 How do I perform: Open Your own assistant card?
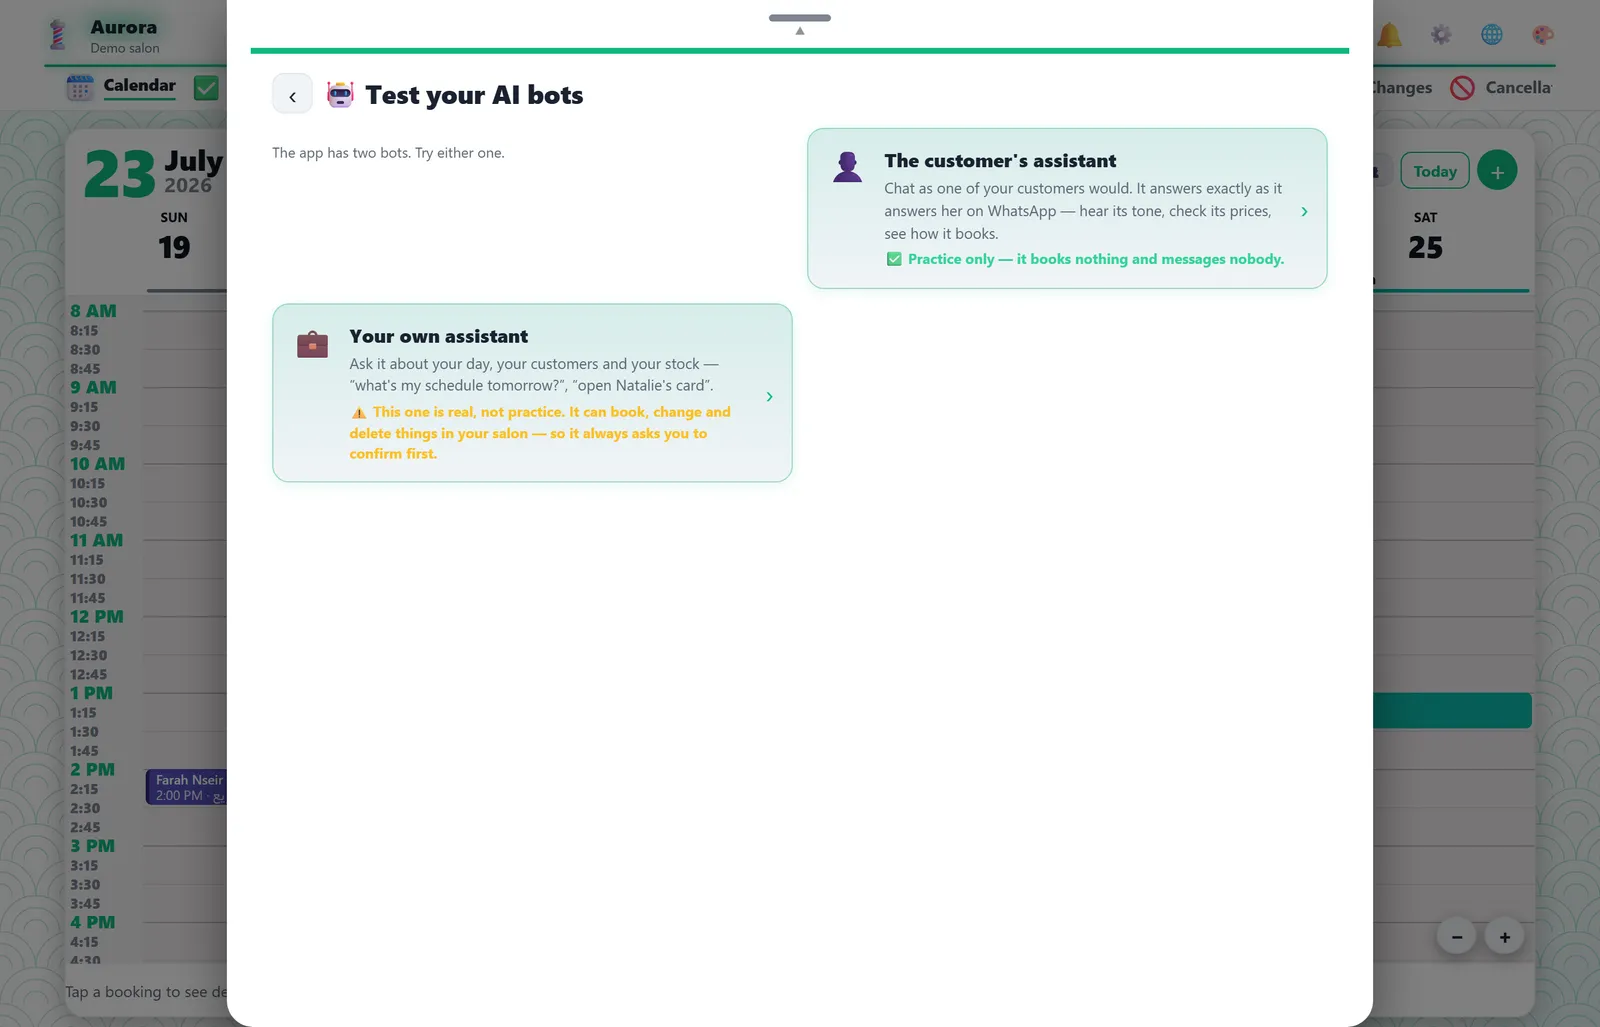point(532,393)
